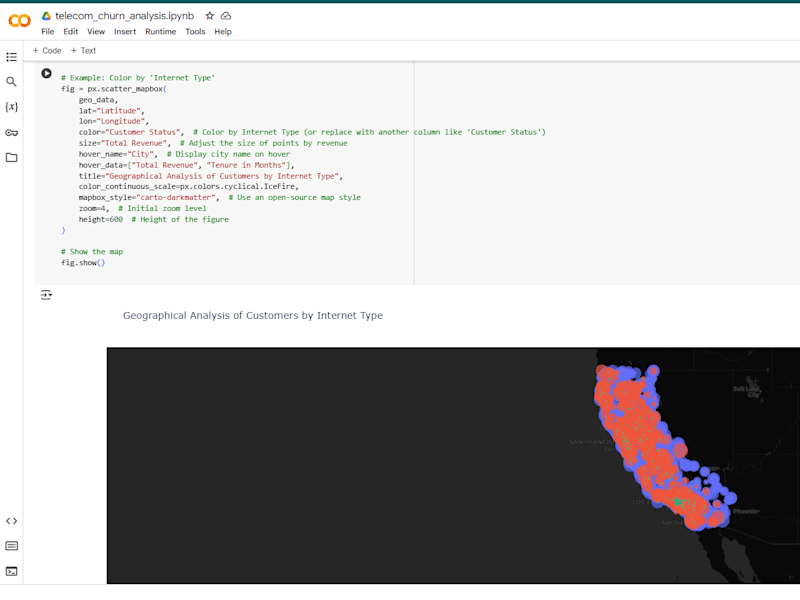Click the Phoenix map label
This screenshot has width=800, height=600.
746,511
